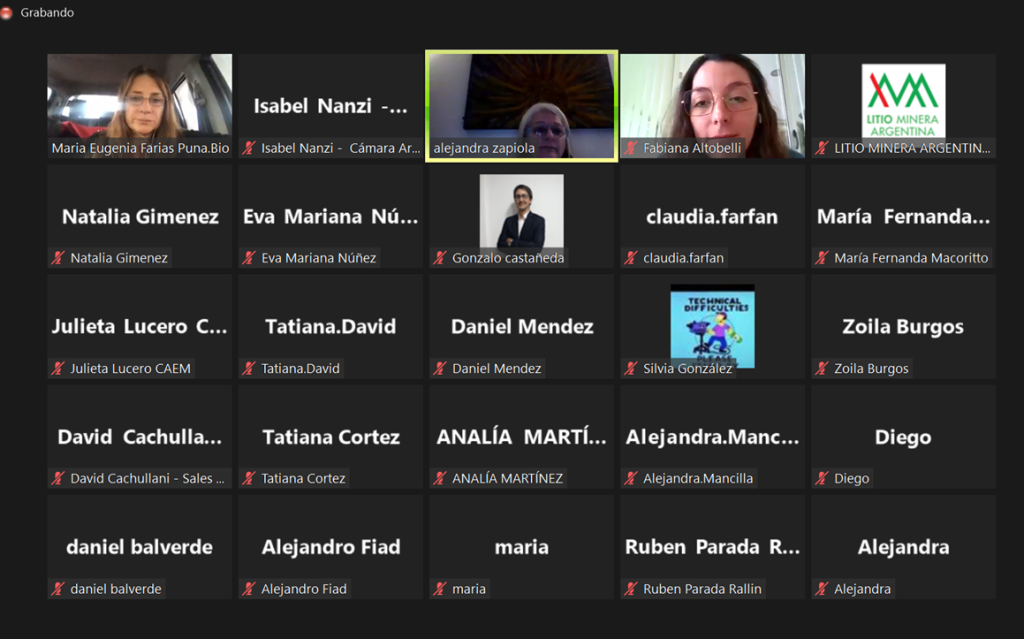This screenshot has height=639, width=1024.
Task: Select the Alejandro Fiad participant tile
Action: tap(330, 547)
